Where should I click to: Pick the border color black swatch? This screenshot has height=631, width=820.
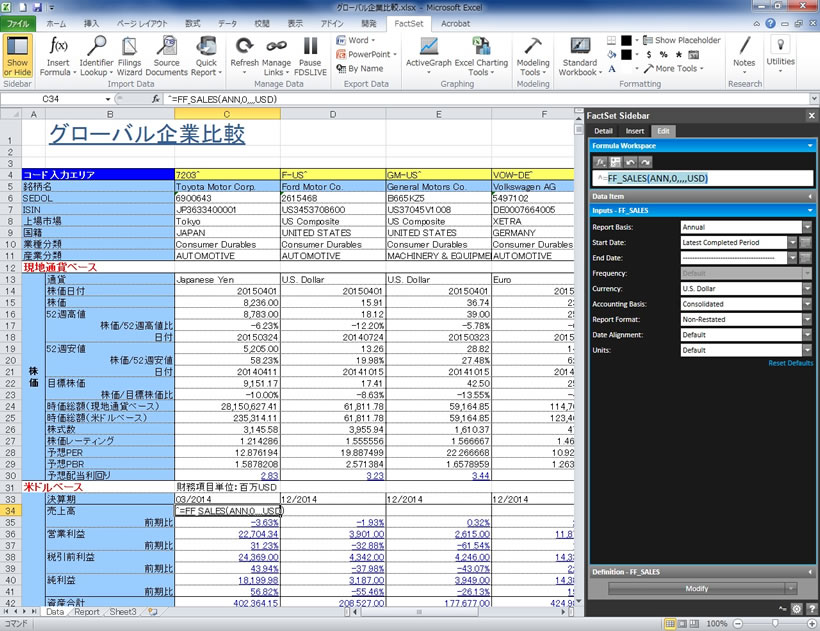click(626, 40)
